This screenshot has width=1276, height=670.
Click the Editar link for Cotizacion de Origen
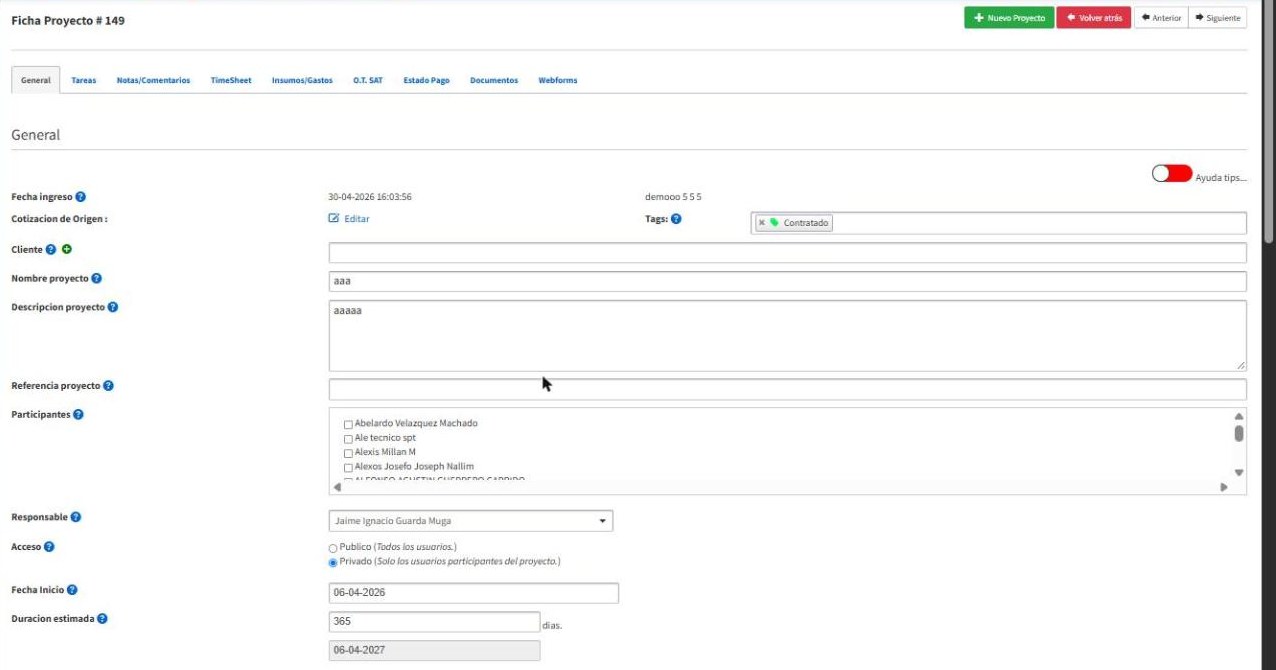[x=349, y=219]
